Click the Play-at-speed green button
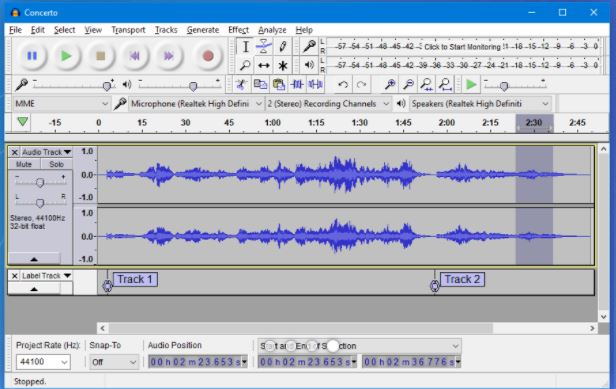616x389 pixels. point(471,84)
